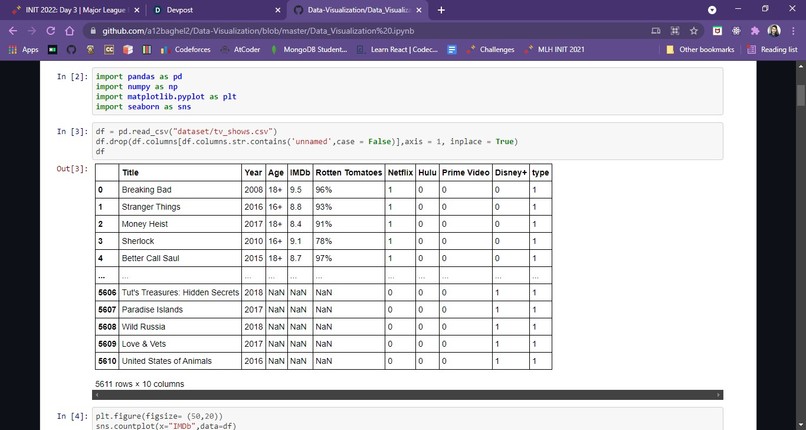Viewport: 806px width, 430px height.
Task: Click the address bar URL
Action: (x=258, y=31)
